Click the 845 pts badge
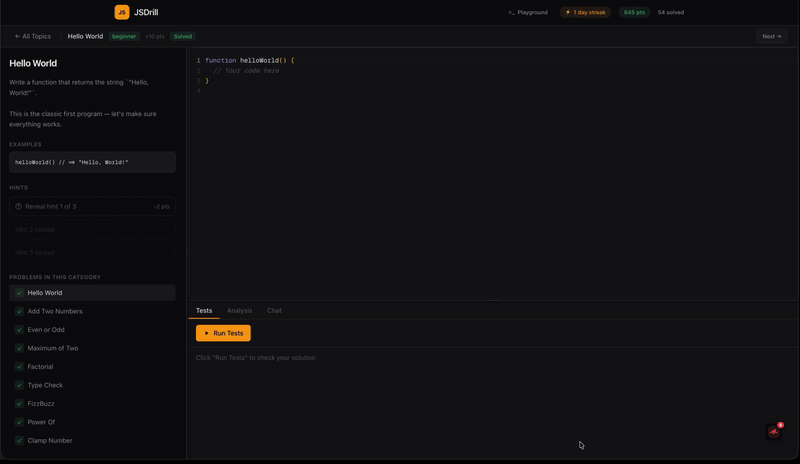This screenshot has height=464, width=800. [x=634, y=12]
